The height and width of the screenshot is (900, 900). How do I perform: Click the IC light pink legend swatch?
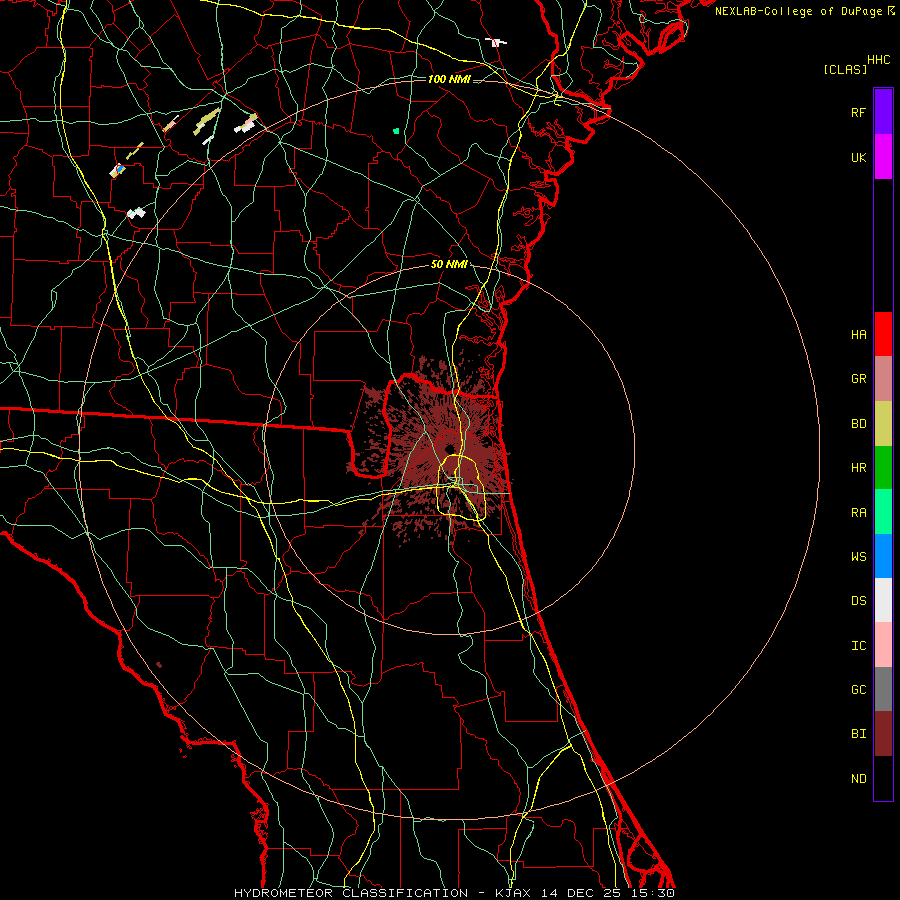click(x=883, y=645)
